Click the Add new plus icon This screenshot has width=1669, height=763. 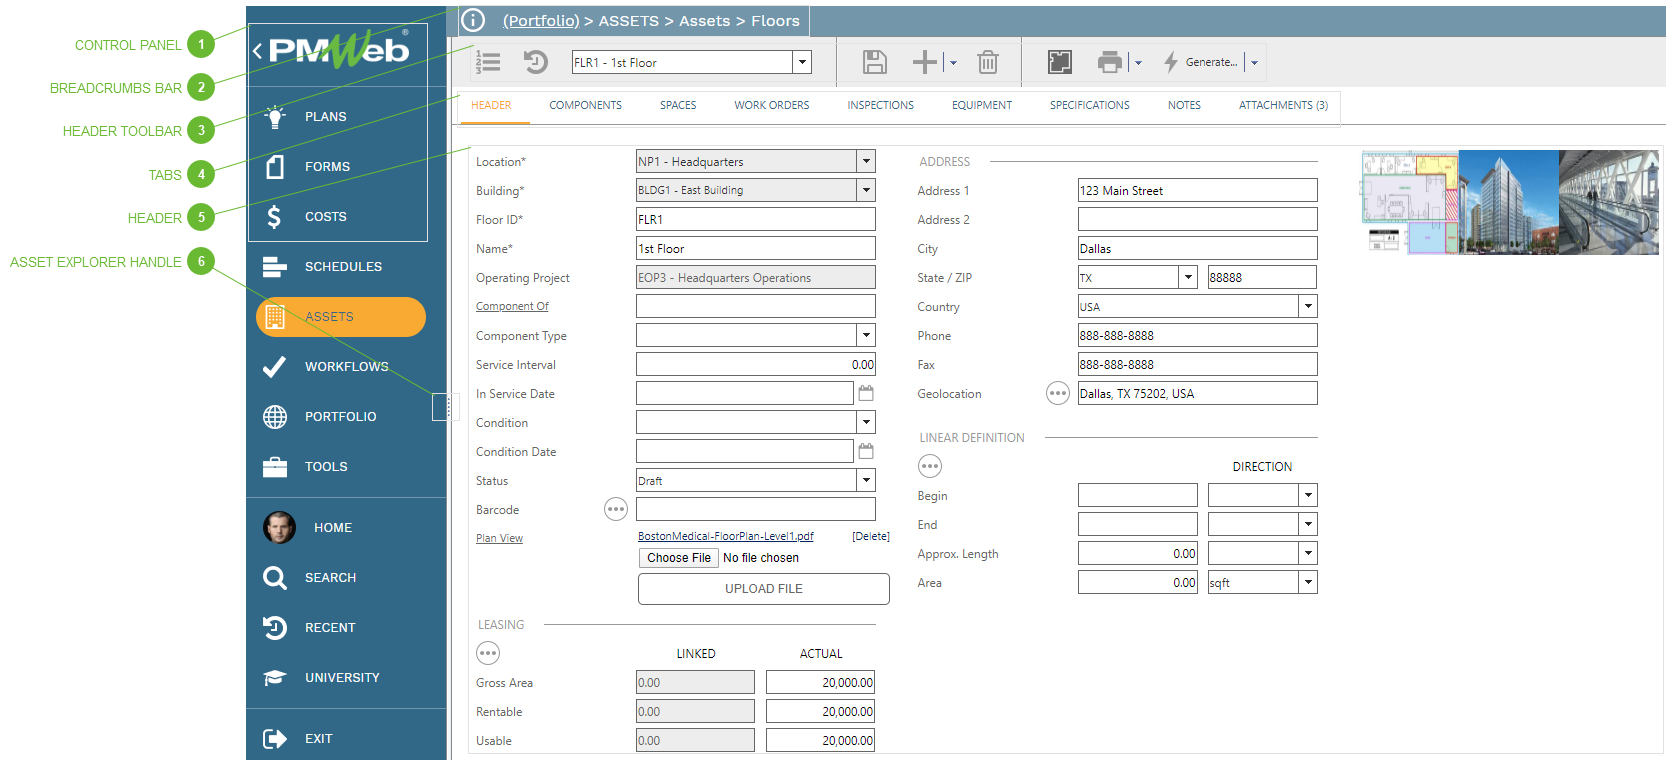pyautogui.click(x=925, y=62)
